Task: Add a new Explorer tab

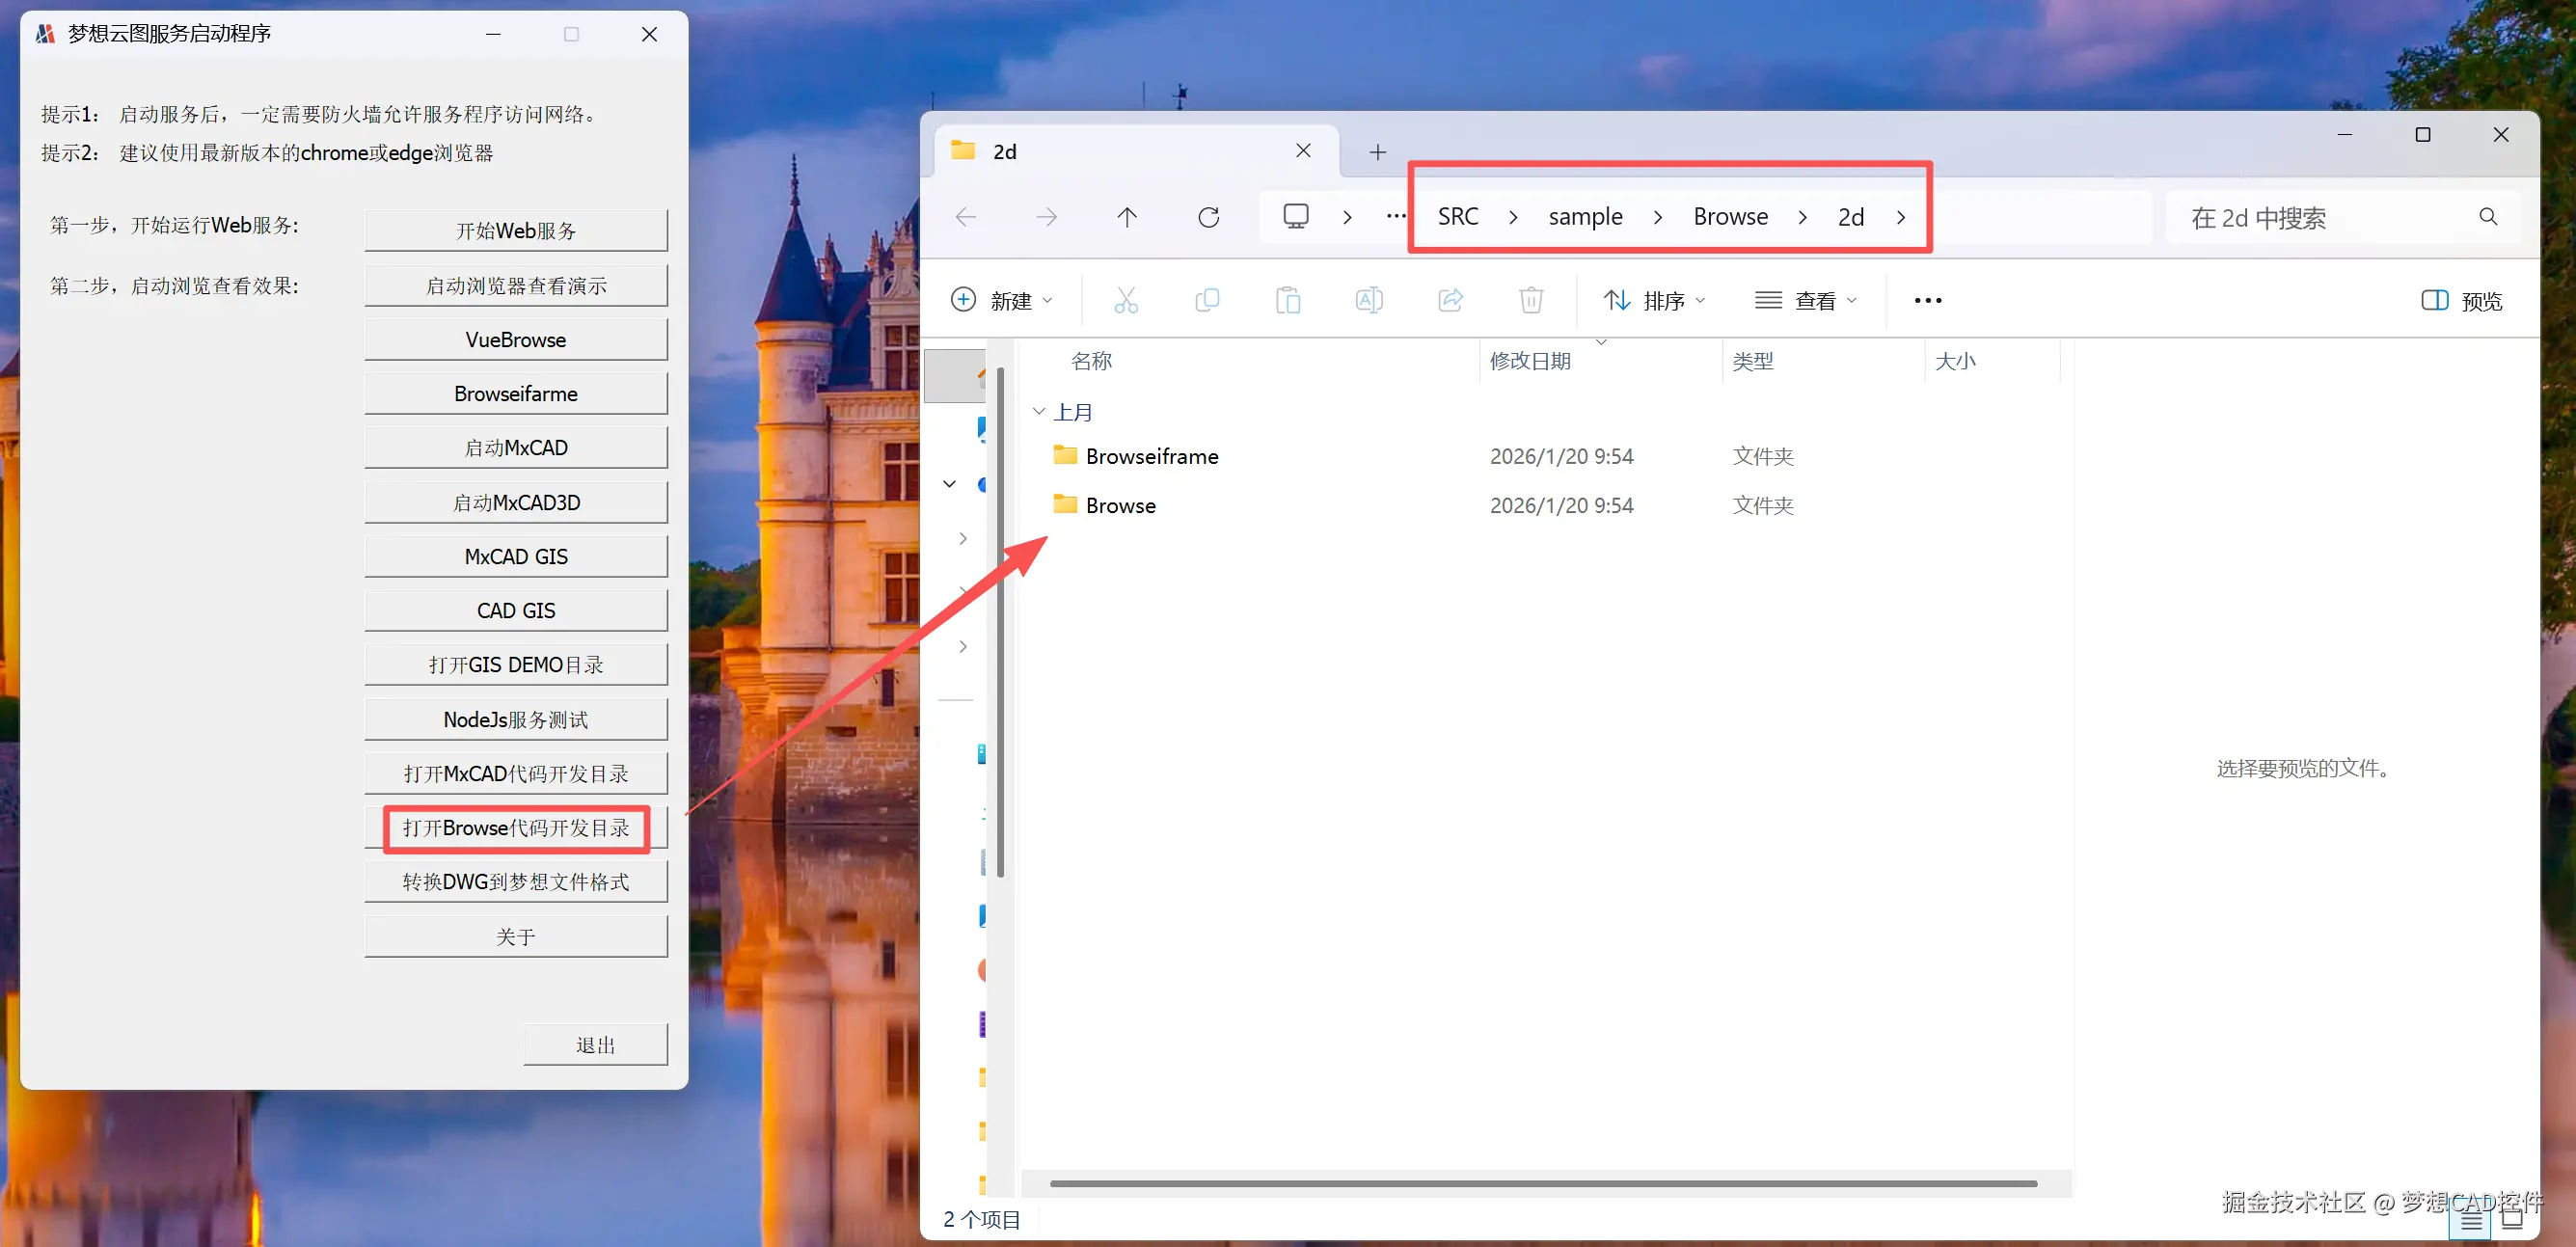Action: coord(1377,152)
